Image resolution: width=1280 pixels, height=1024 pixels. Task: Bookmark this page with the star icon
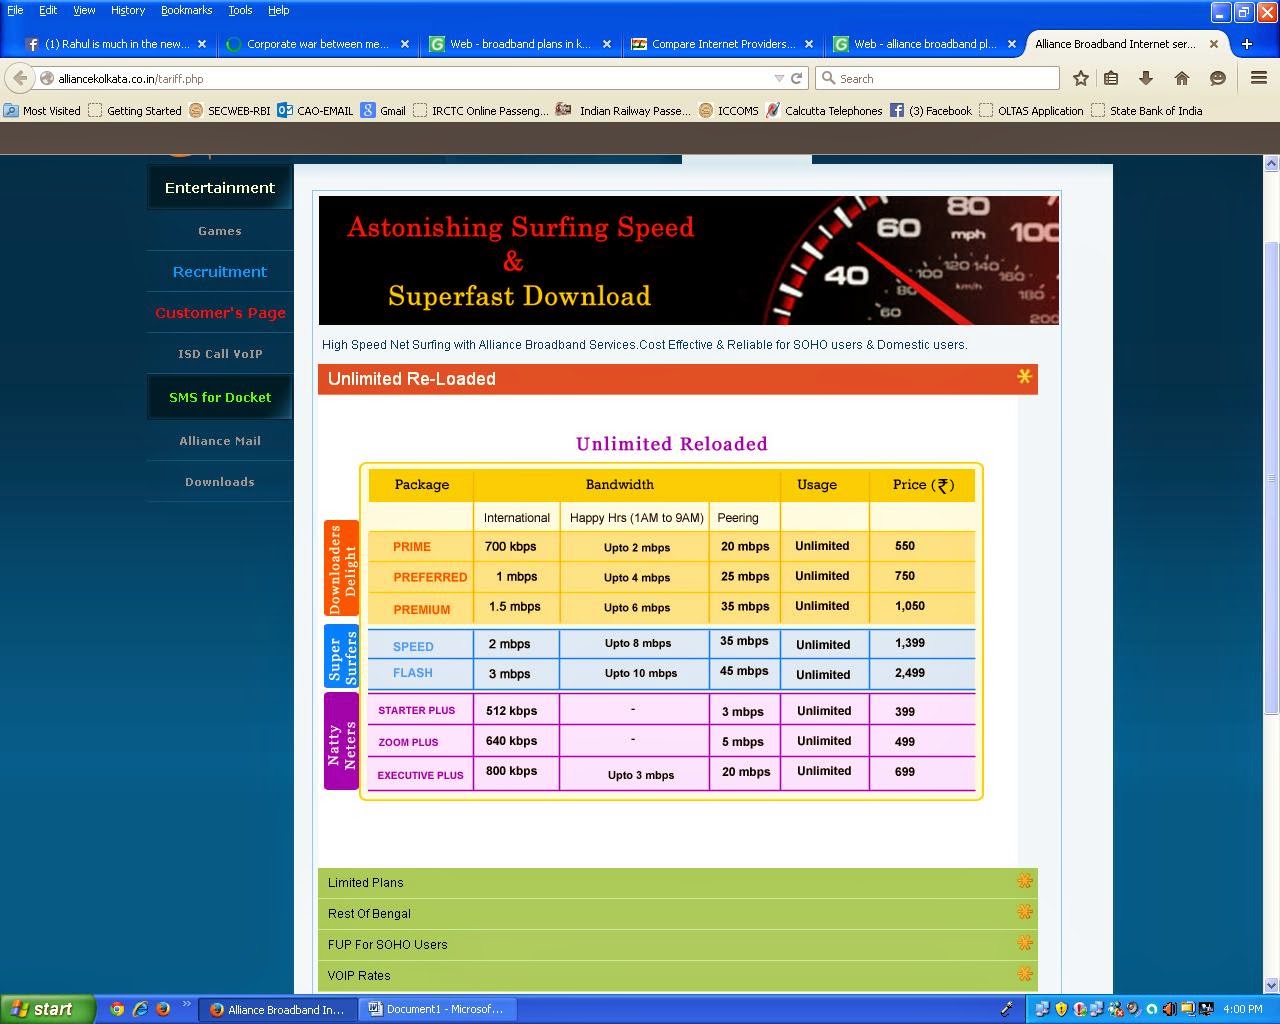[x=1081, y=78]
